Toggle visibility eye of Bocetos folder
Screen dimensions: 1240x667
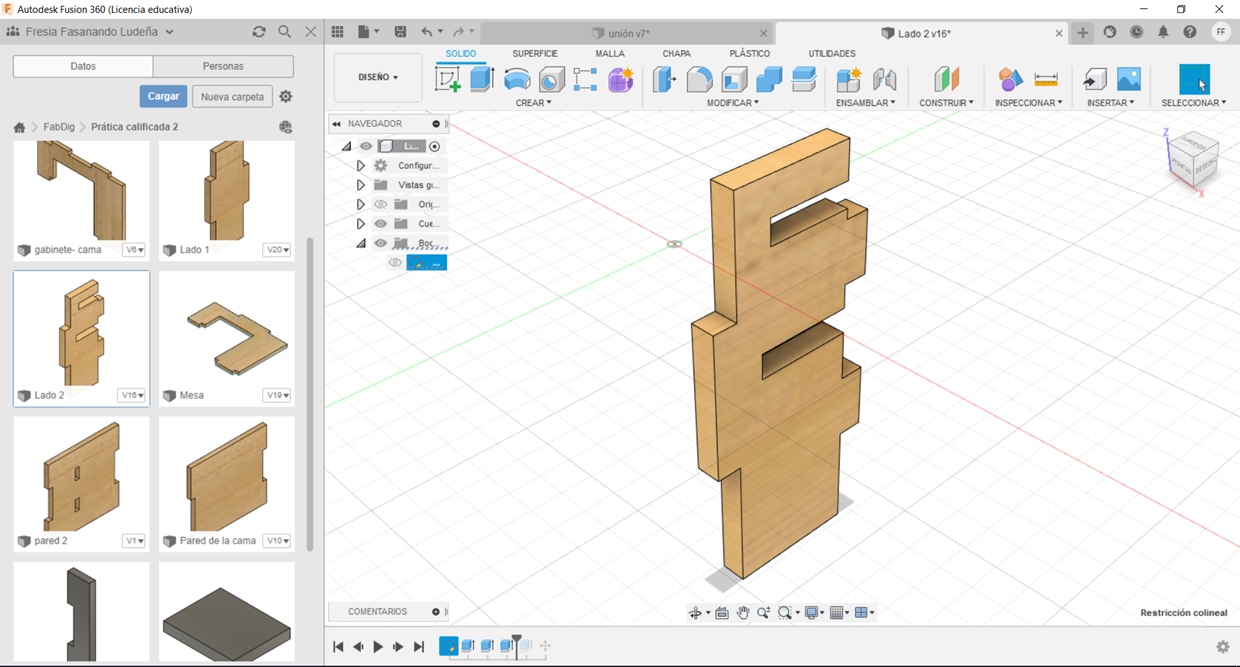click(x=381, y=243)
